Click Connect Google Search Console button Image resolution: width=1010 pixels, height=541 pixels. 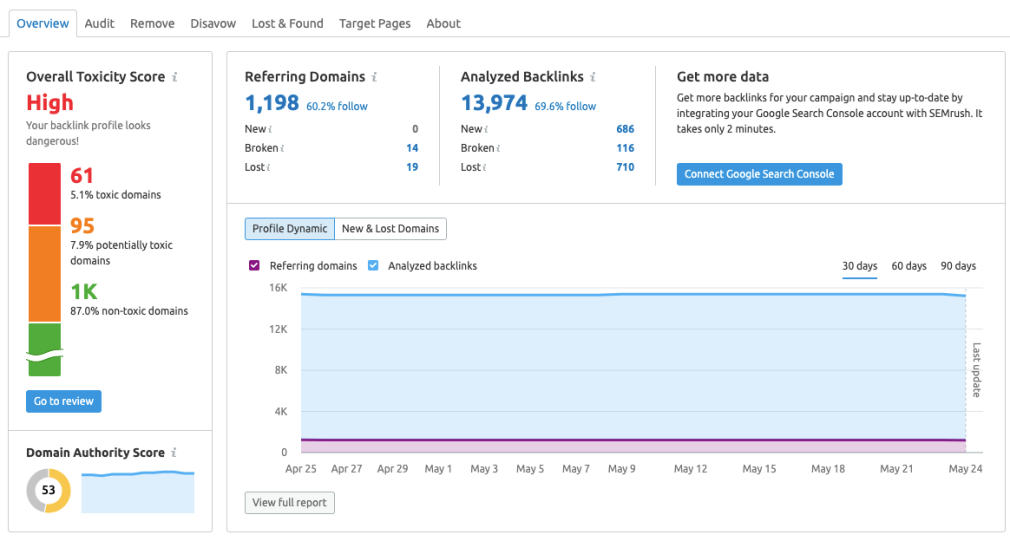tap(759, 174)
